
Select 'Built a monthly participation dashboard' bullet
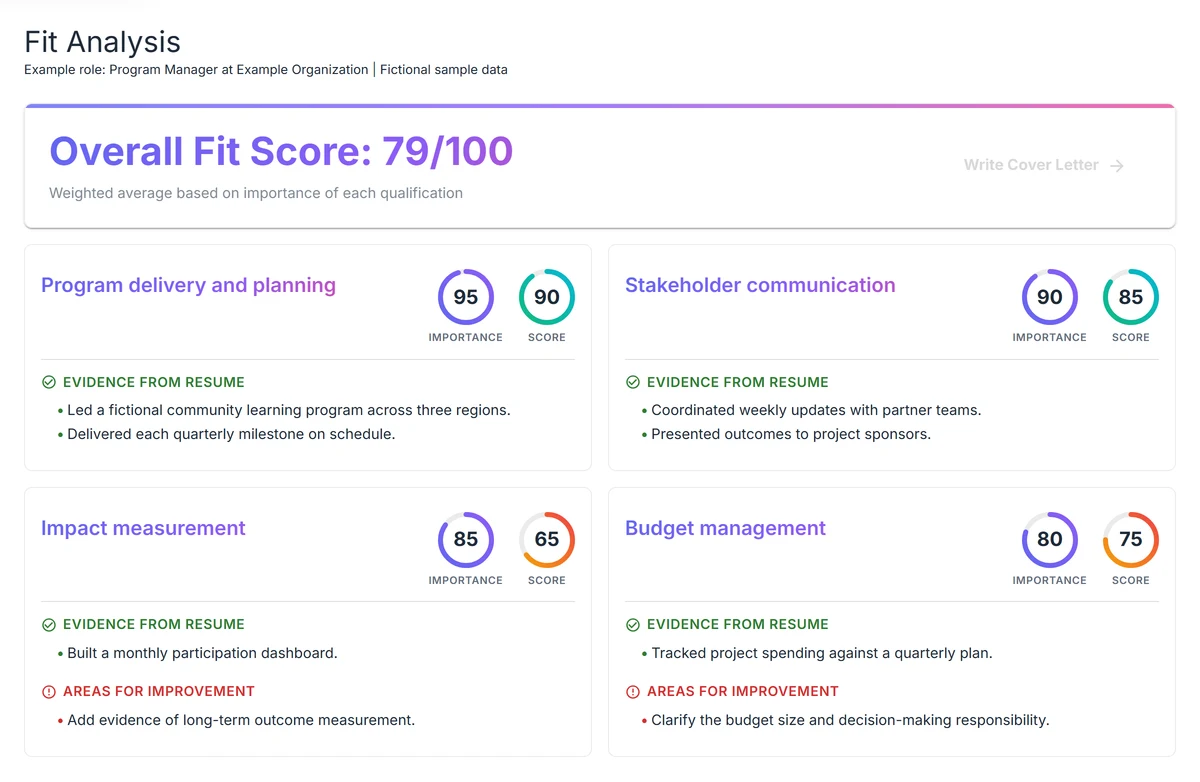[x=202, y=653]
